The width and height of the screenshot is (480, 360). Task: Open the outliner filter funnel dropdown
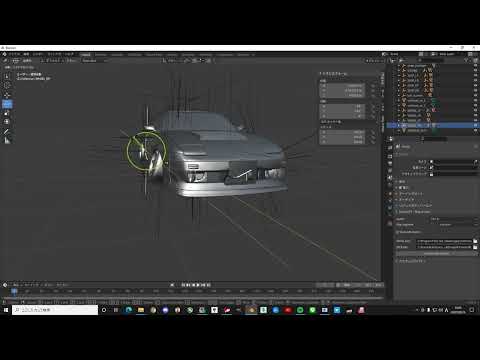tap(467, 60)
